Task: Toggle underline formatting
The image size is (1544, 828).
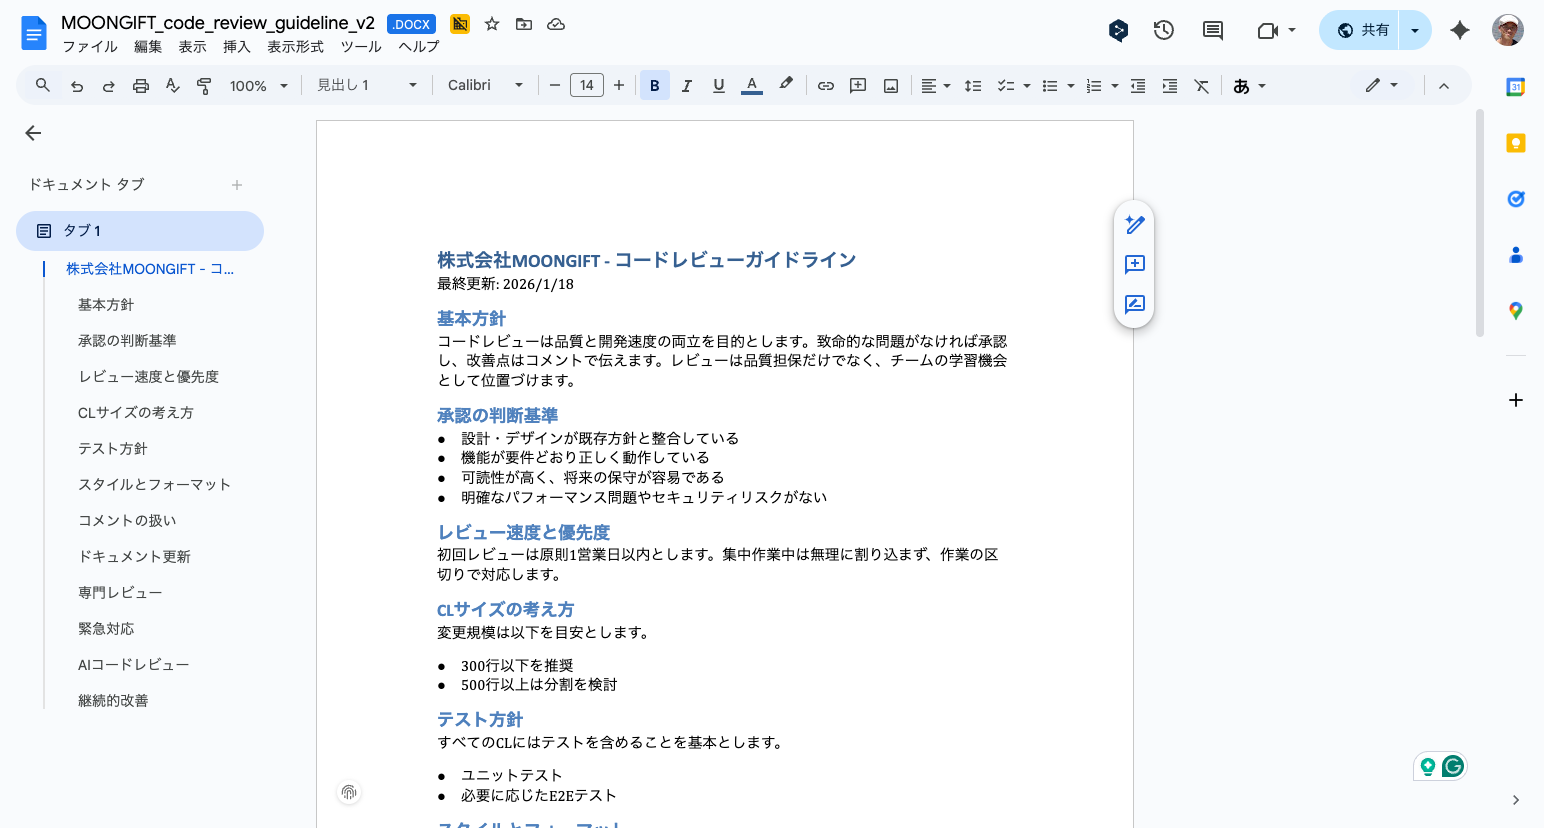Action: tap(718, 86)
